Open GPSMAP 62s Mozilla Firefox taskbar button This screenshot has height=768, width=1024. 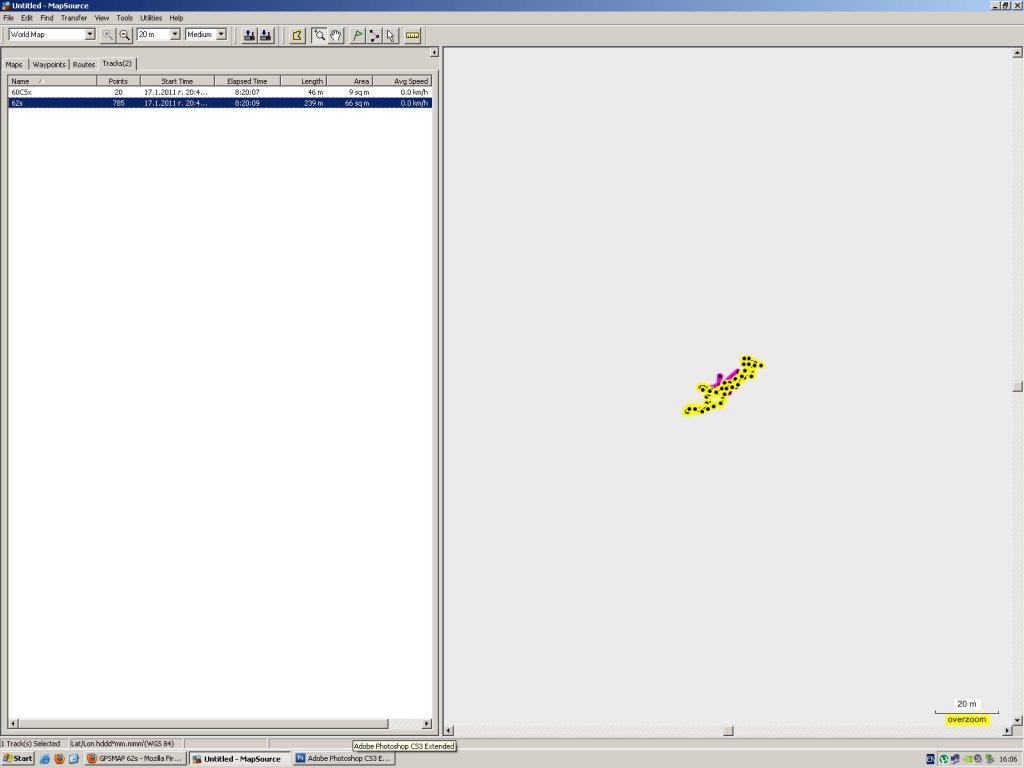click(135, 758)
